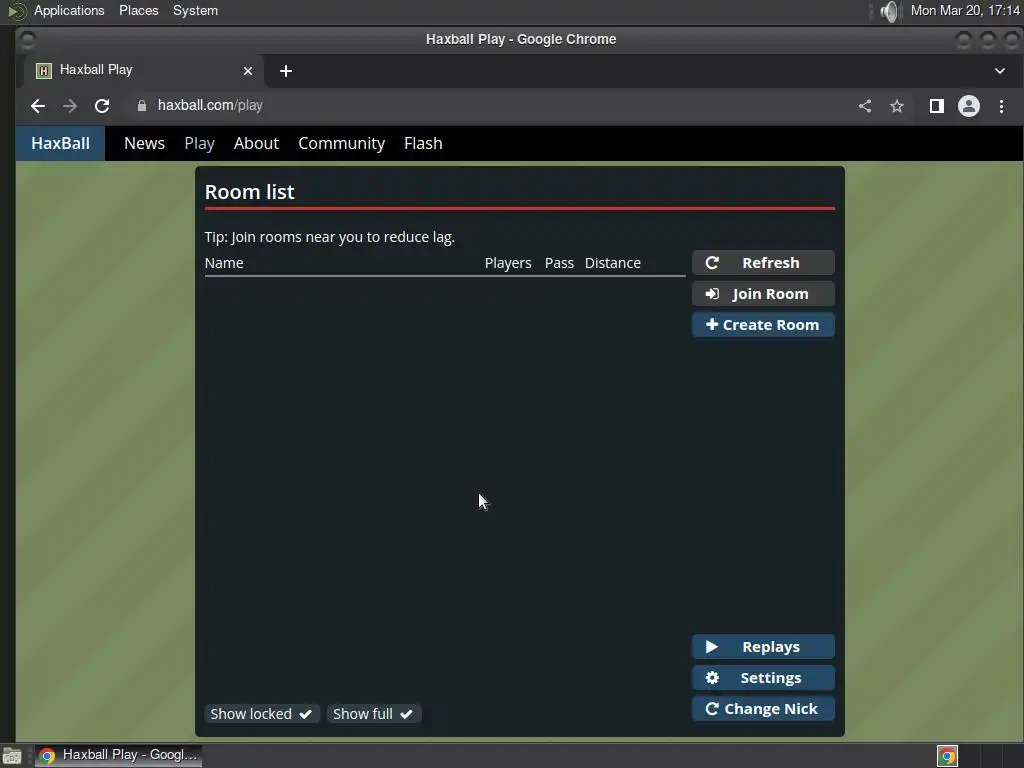The height and width of the screenshot is (768, 1024).
Task: Sort room list by Players column header
Action: [508, 263]
